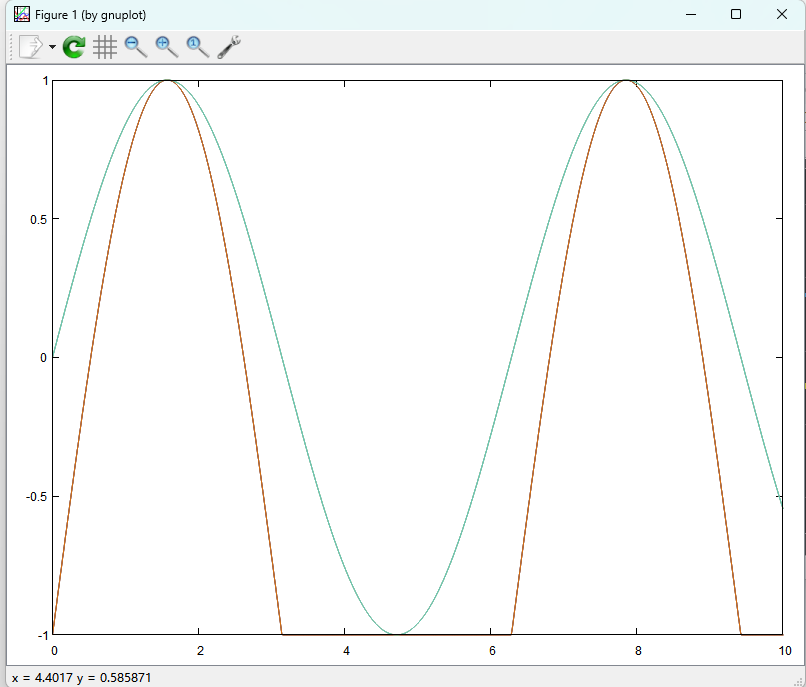Open settings with the wrench icon
806x687 pixels.
click(229, 47)
